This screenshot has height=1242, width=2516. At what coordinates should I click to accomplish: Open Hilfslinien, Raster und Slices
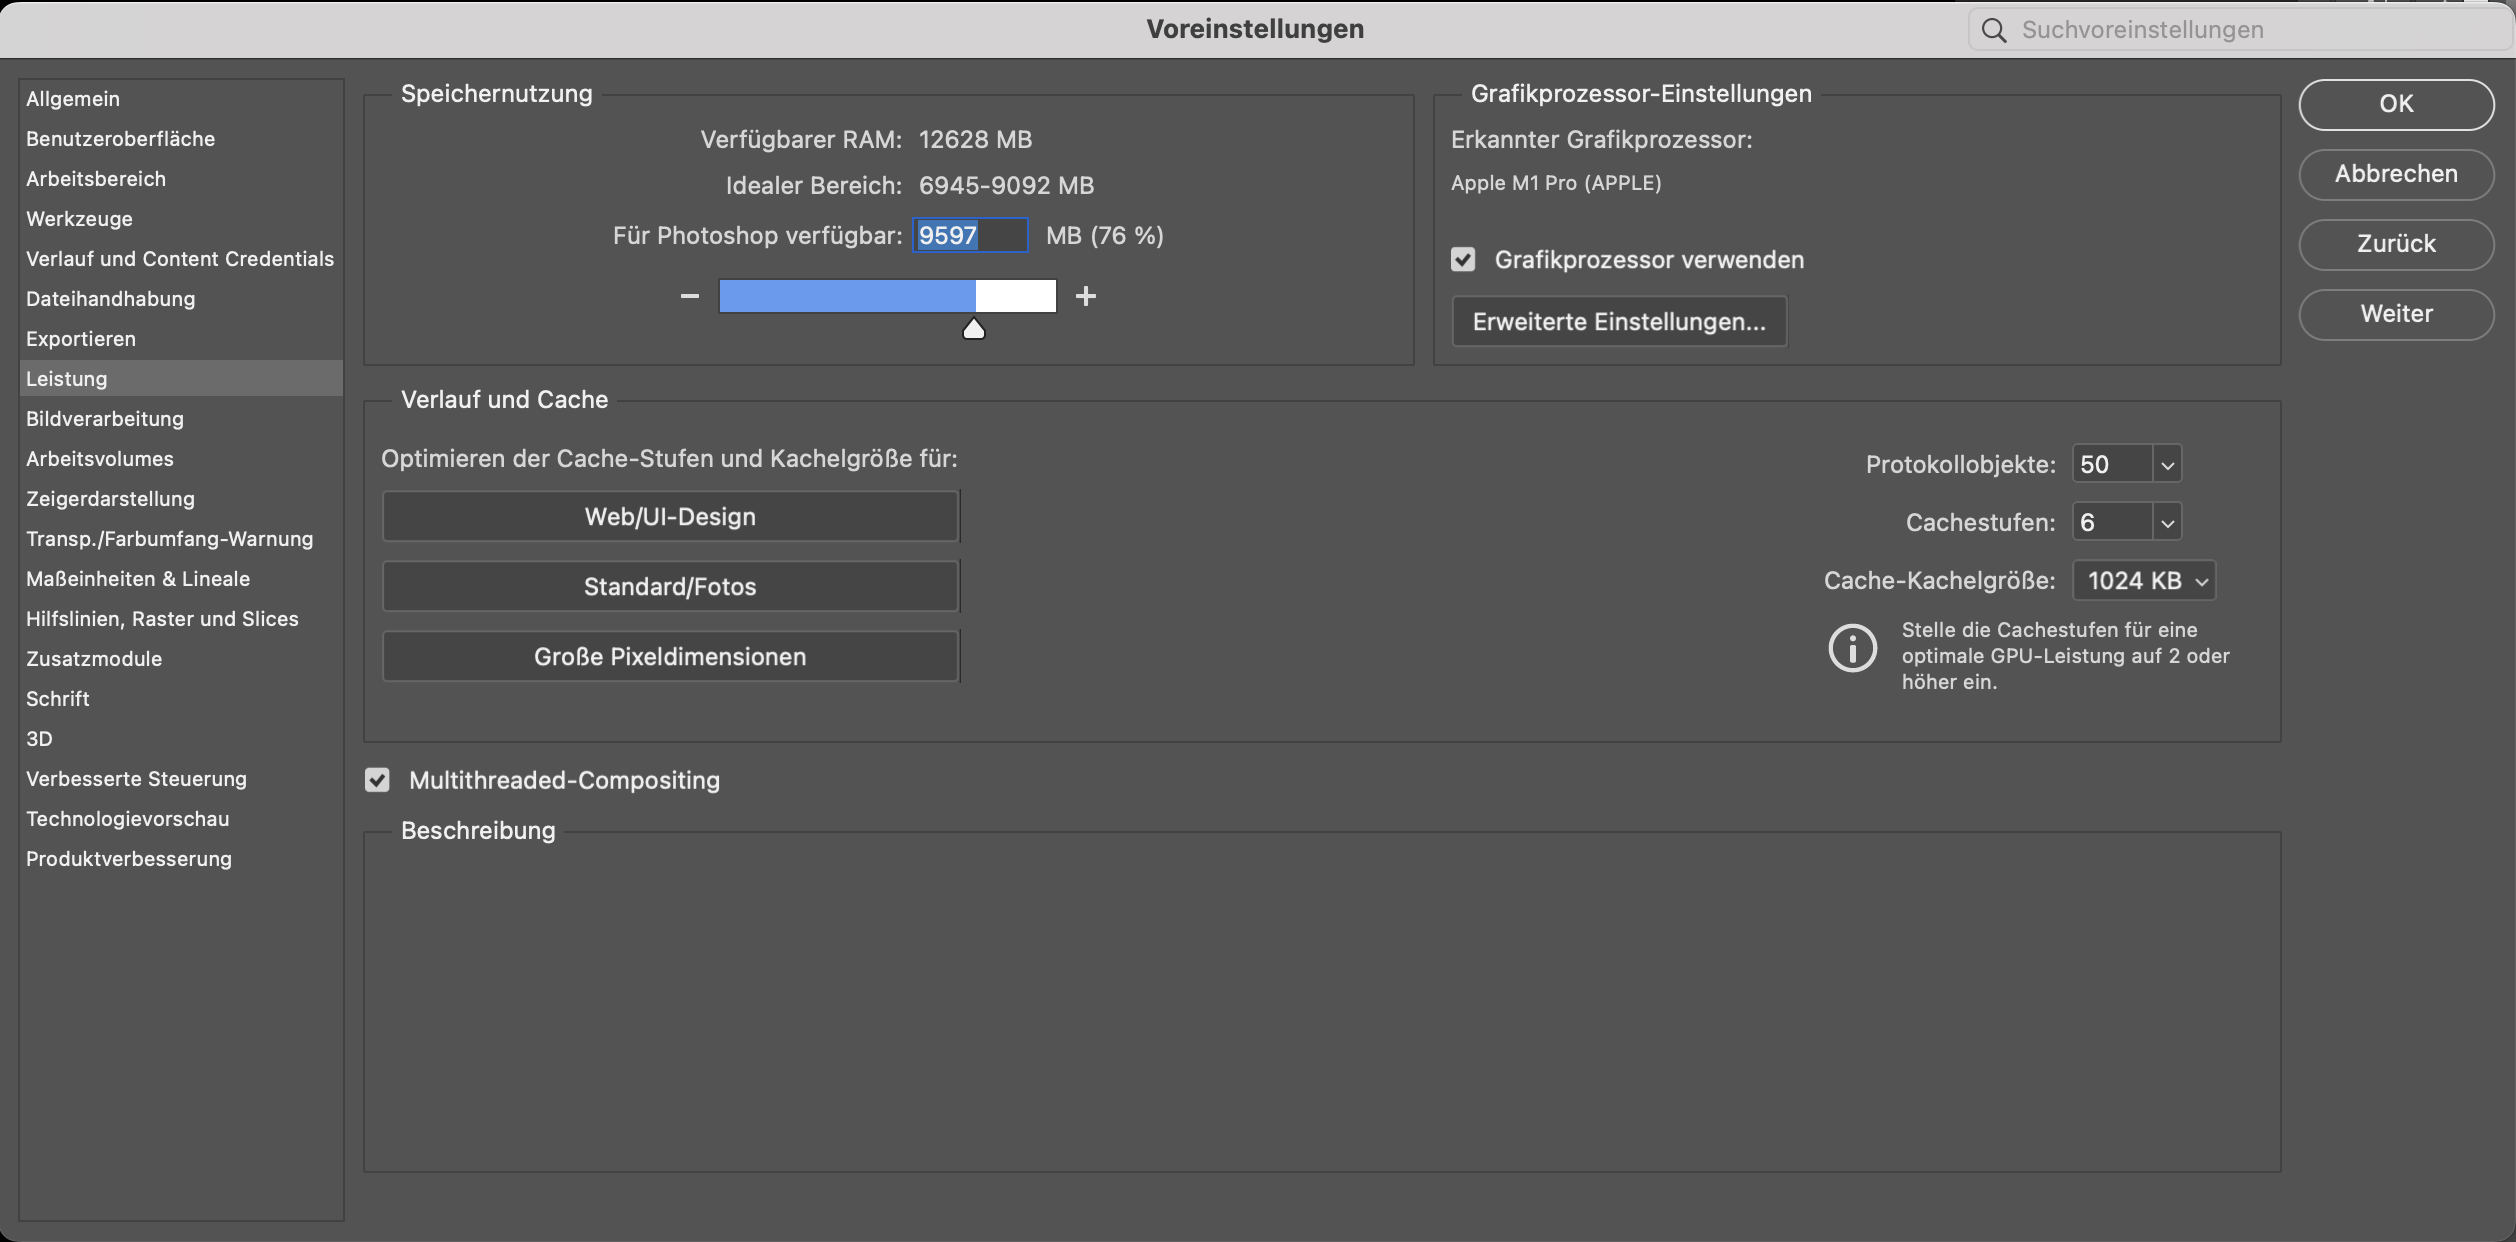[x=181, y=619]
